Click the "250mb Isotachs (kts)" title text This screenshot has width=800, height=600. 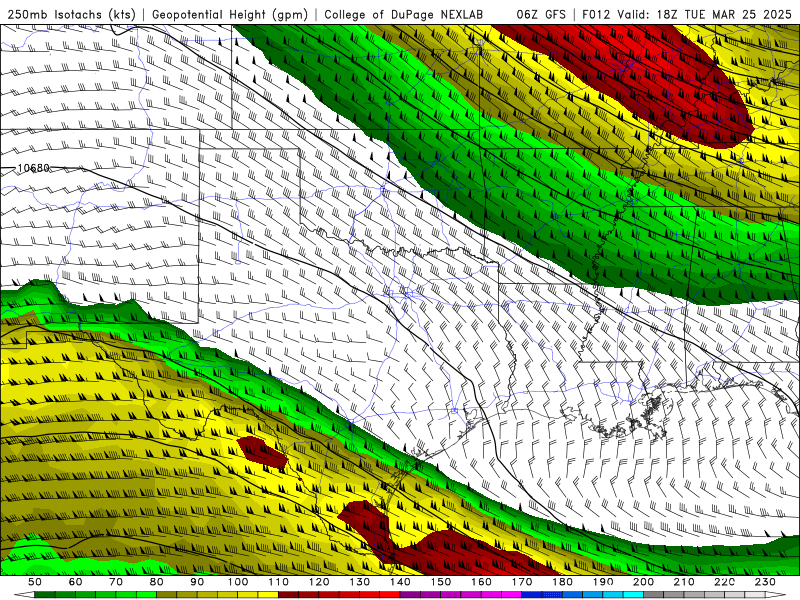72,14
